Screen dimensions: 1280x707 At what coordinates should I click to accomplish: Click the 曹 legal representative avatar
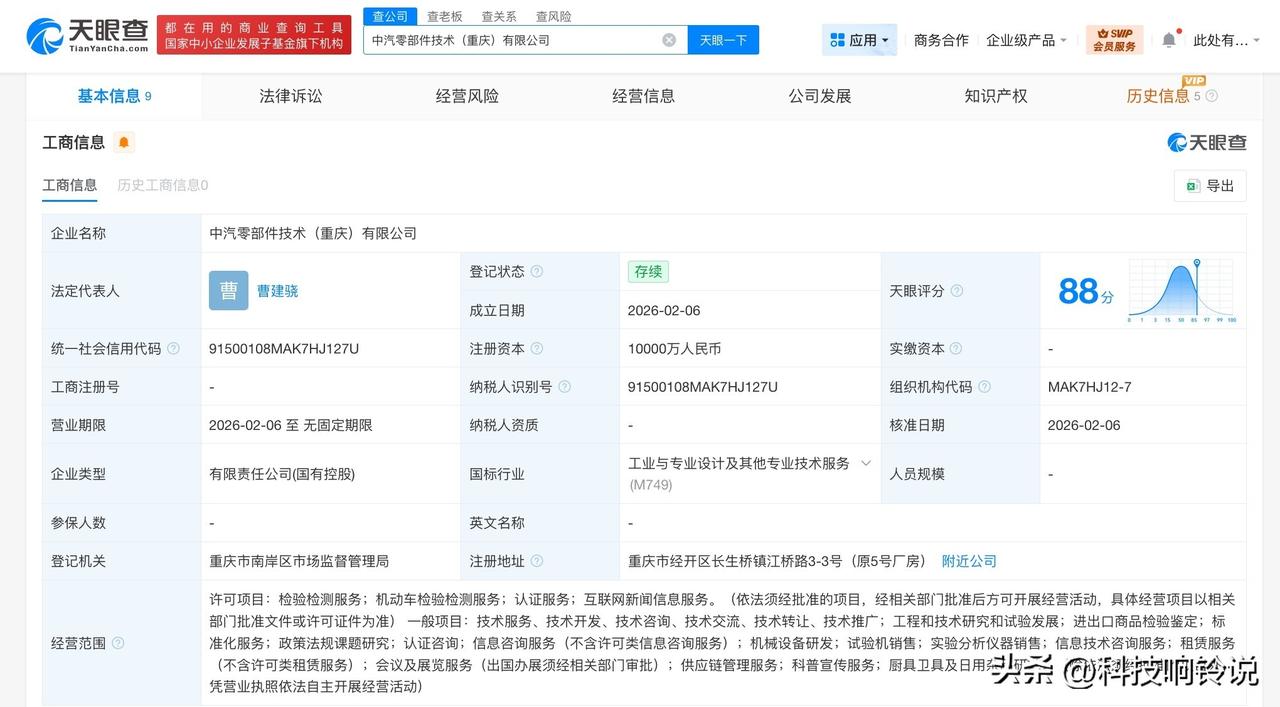click(228, 290)
